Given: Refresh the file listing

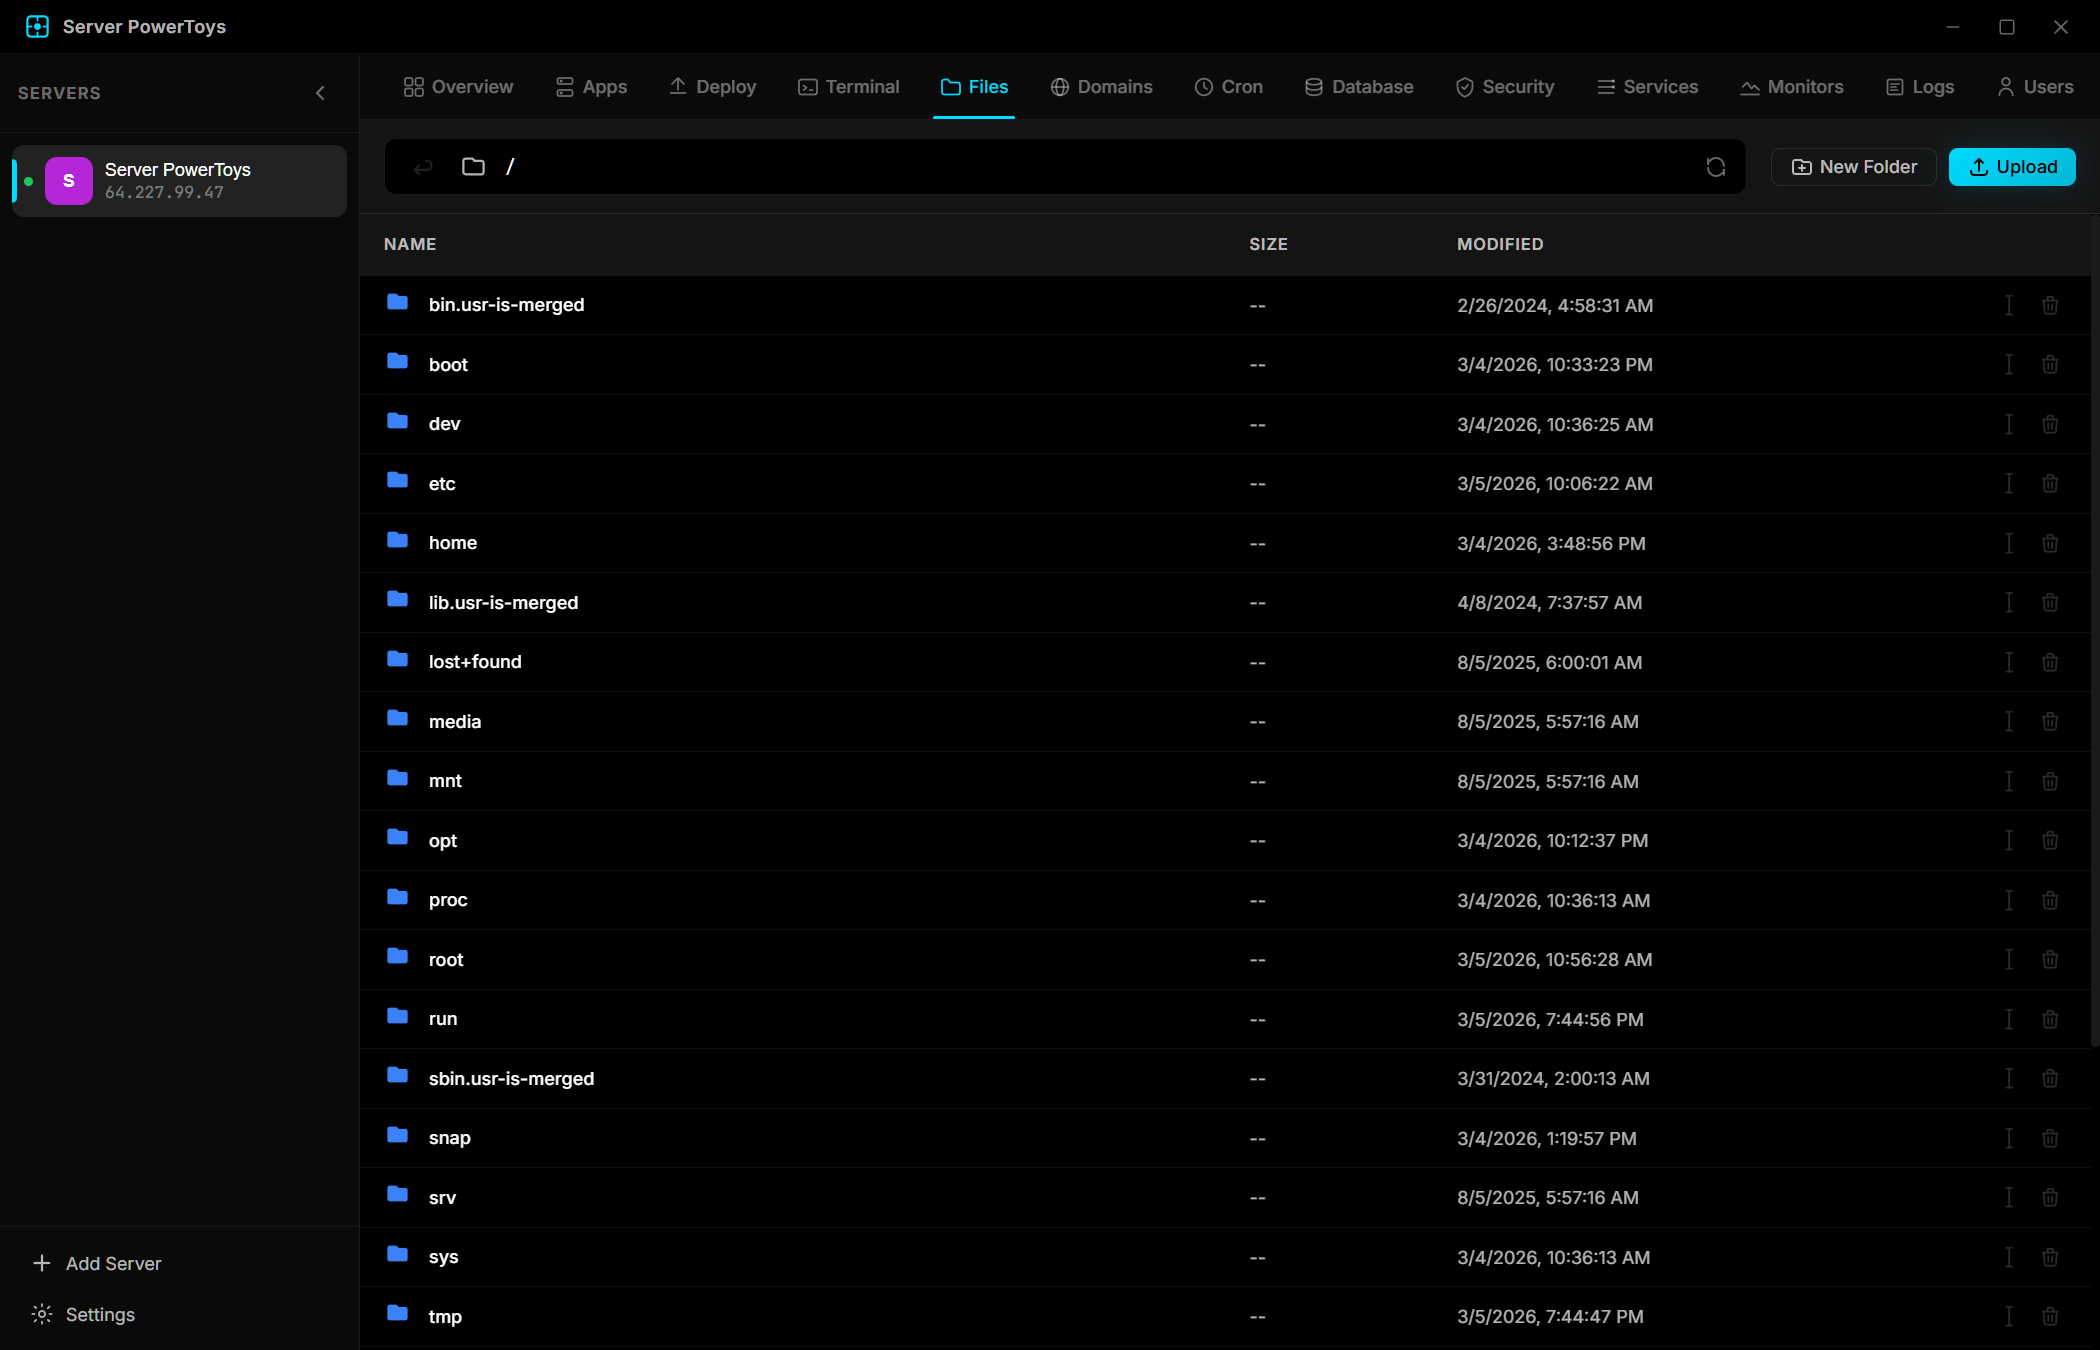Looking at the screenshot, I should click(1716, 167).
